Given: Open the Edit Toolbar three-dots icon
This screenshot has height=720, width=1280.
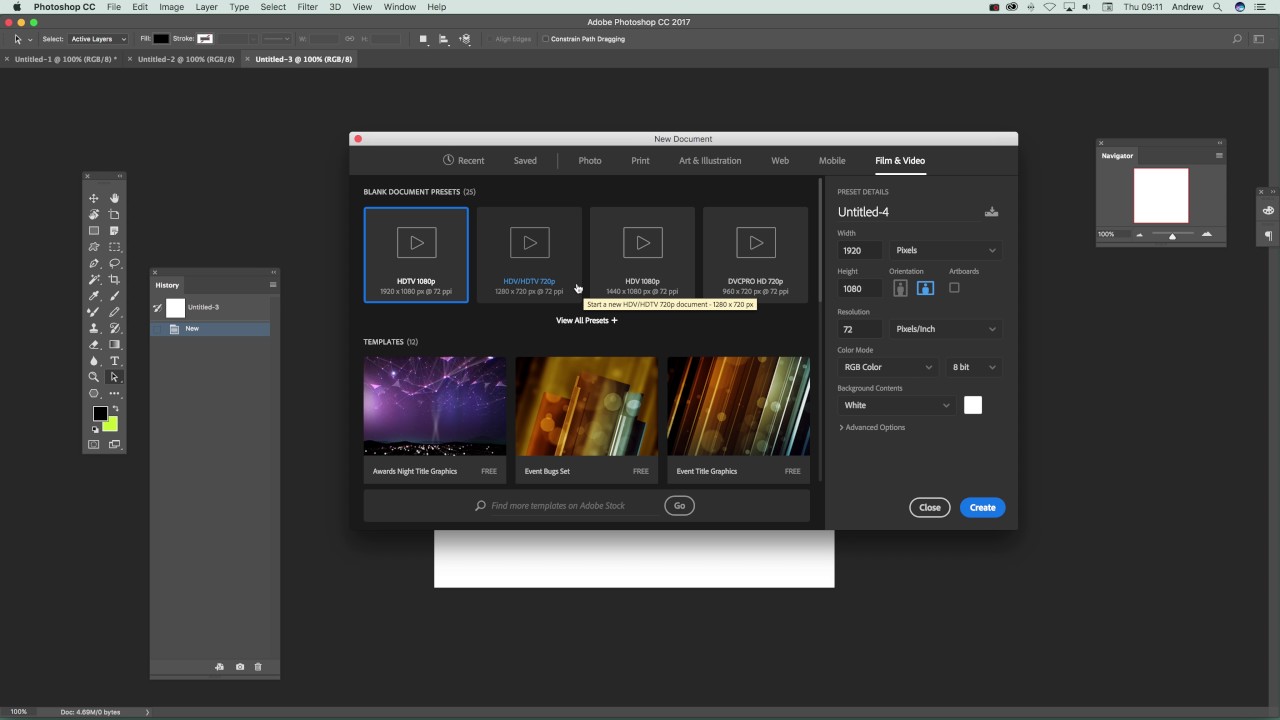Looking at the screenshot, I should (114, 393).
